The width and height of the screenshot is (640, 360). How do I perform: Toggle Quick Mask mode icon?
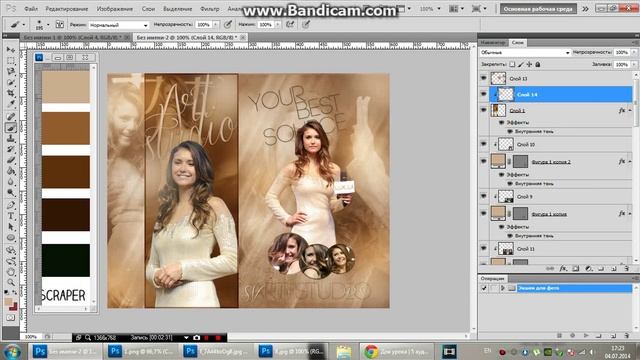pyautogui.click(x=11, y=318)
